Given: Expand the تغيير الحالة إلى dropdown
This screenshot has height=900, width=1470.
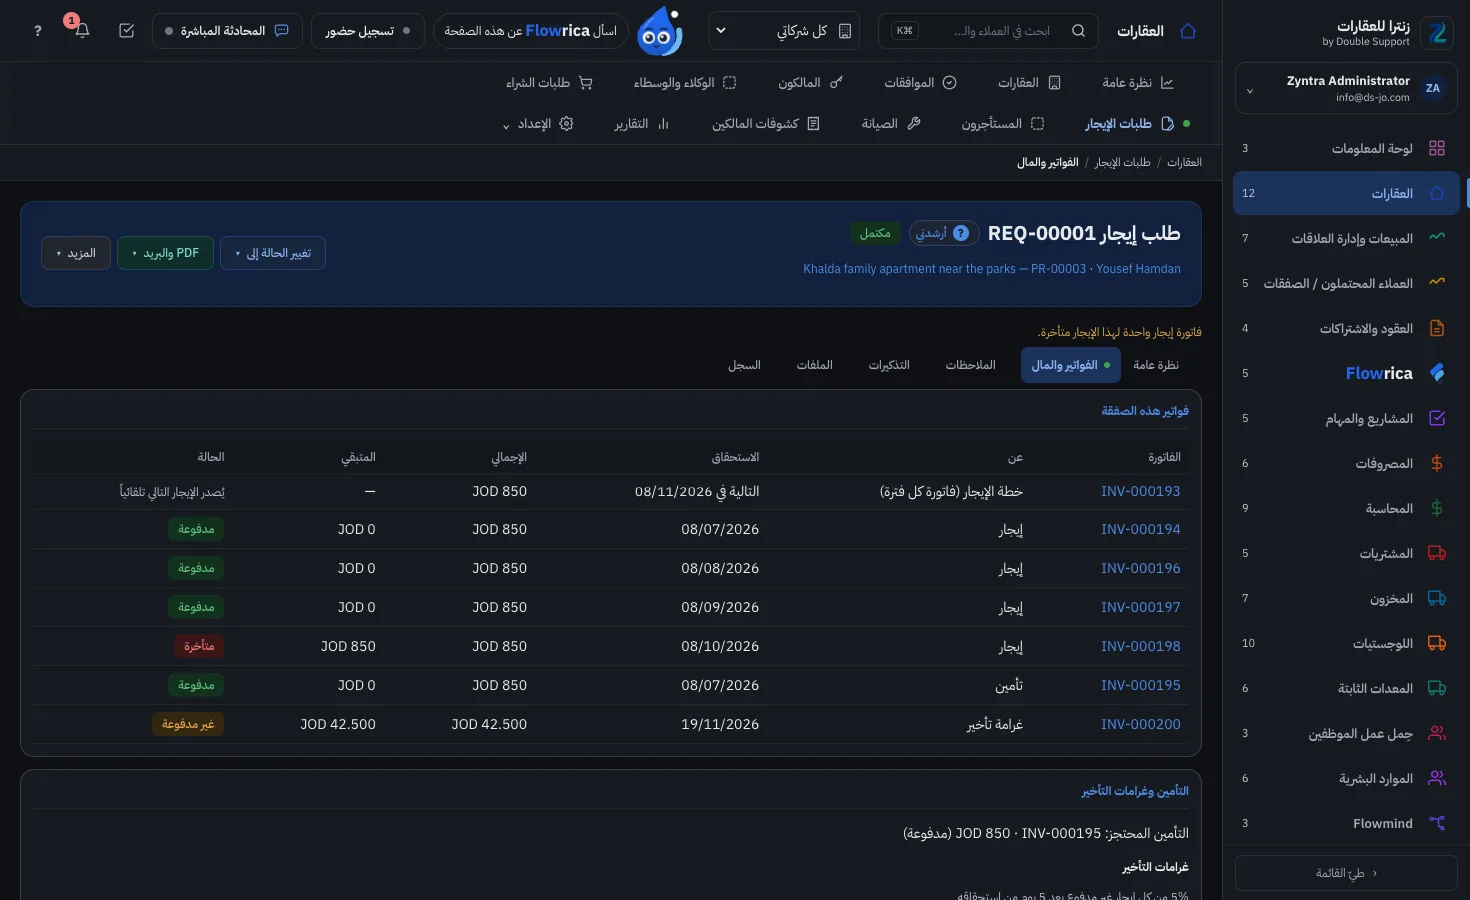Looking at the screenshot, I should click(x=273, y=253).
